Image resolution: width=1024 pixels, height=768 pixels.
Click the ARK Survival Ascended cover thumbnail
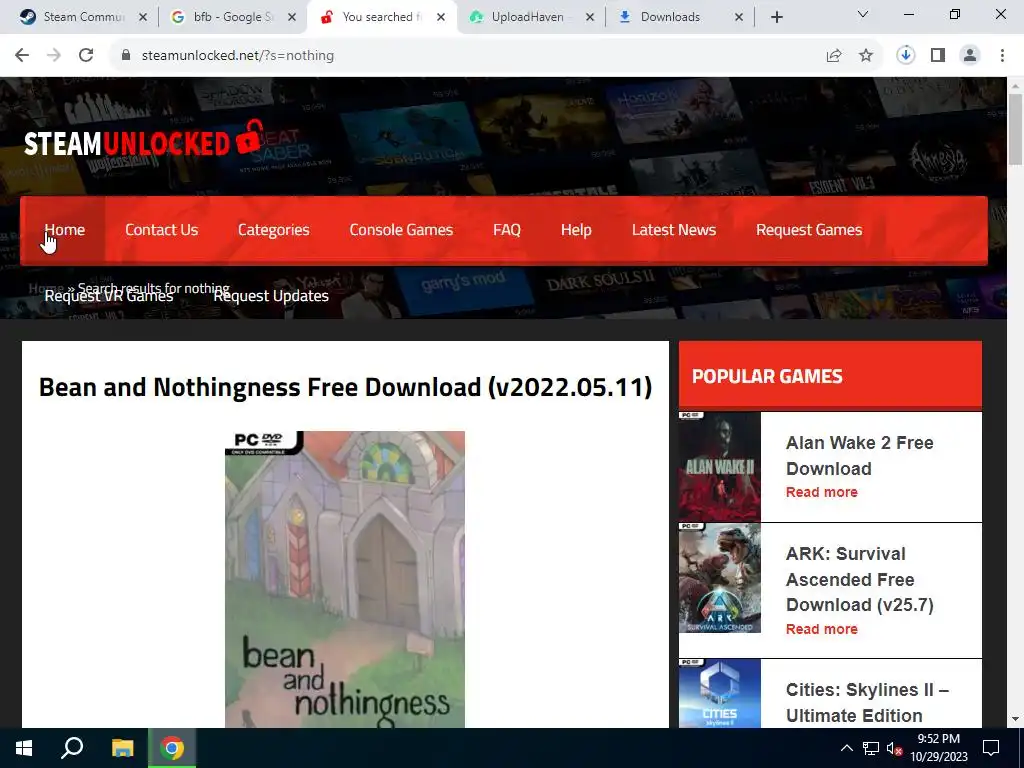tap(720, 578)
